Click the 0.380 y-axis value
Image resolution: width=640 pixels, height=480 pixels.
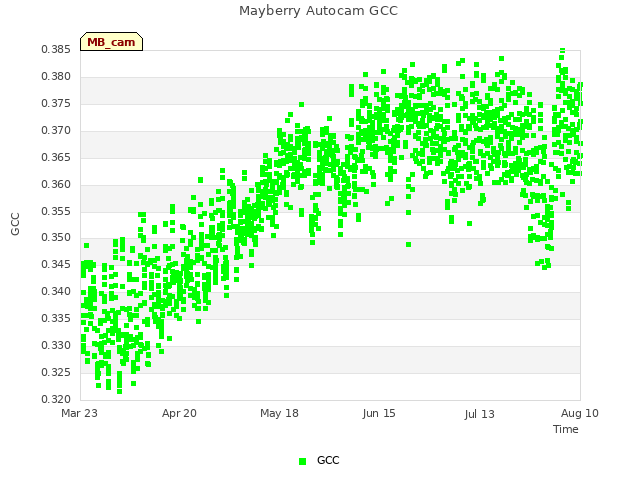(x=56, y=76)
